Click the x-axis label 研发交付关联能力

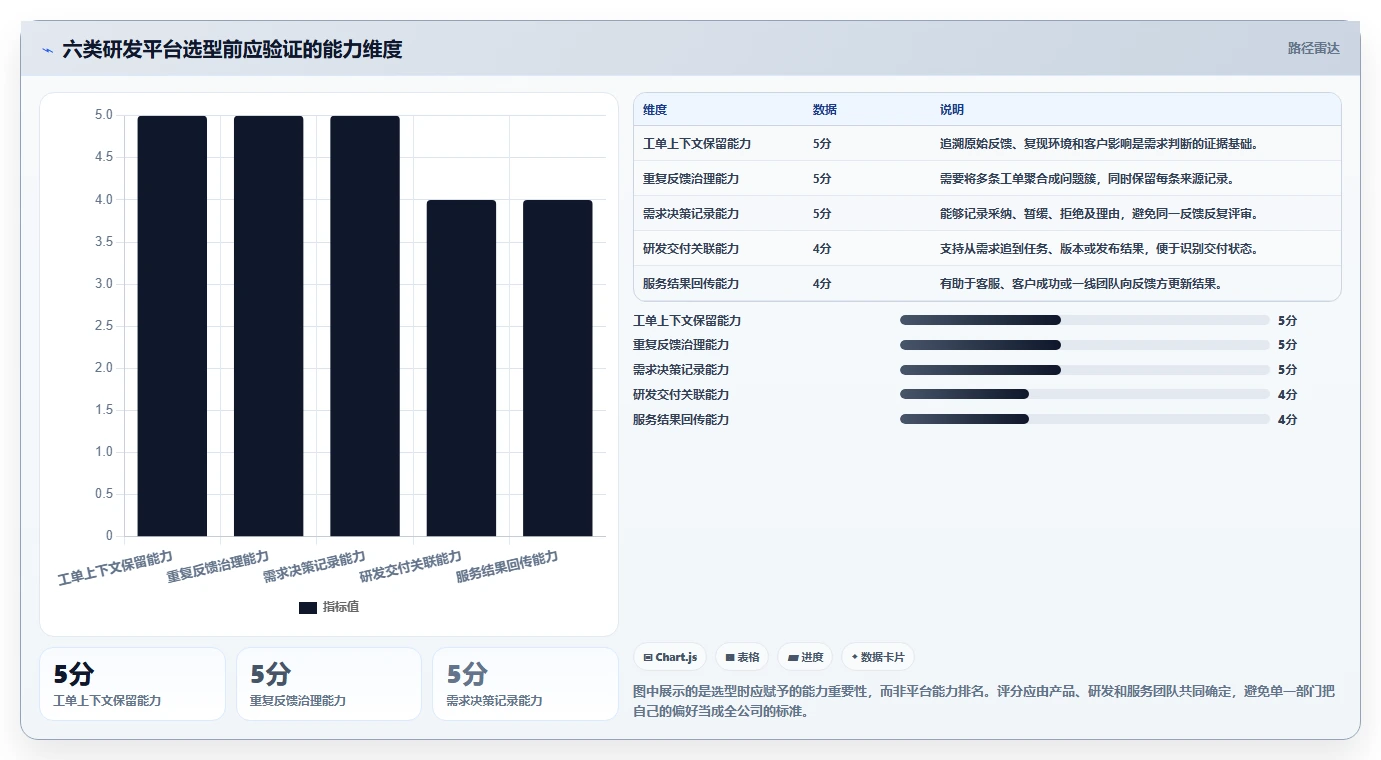pos(411,566)
